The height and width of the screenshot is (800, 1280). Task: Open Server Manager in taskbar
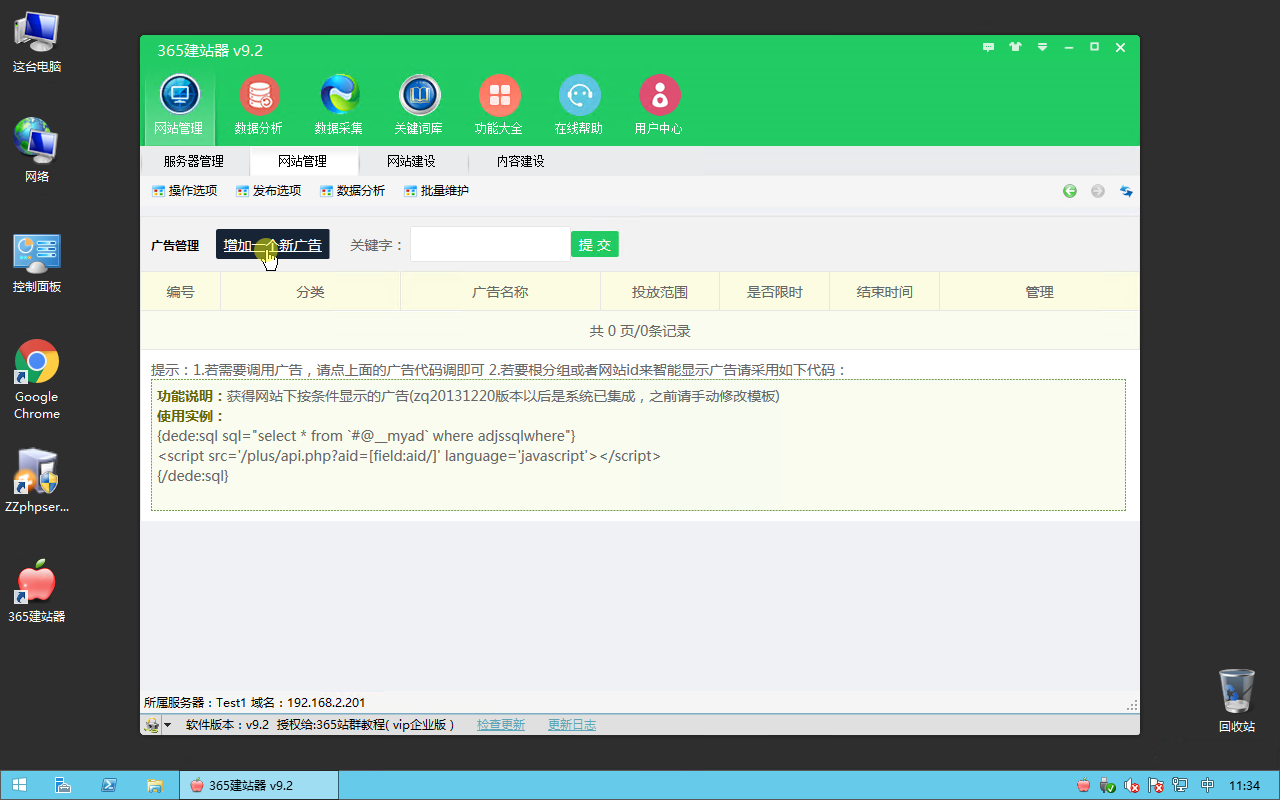[62, 785]
